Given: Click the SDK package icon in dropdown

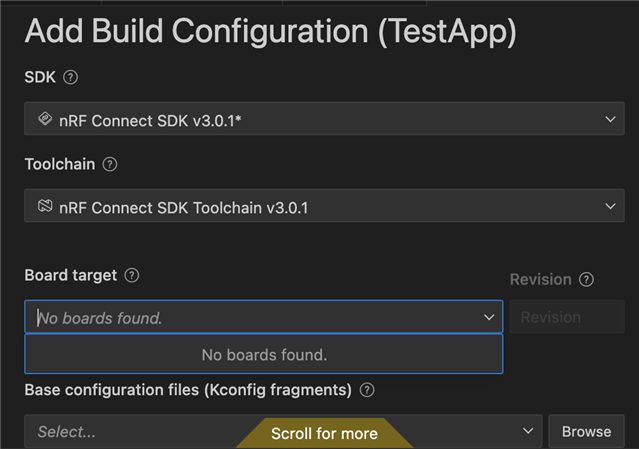Looking at the screenshot, I should pos(45,119).
